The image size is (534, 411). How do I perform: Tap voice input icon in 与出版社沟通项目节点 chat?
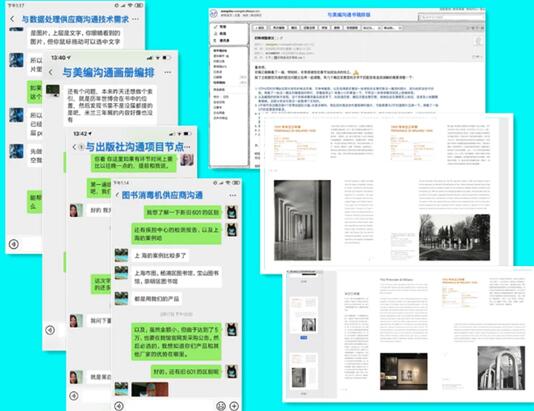click(74, 396)
